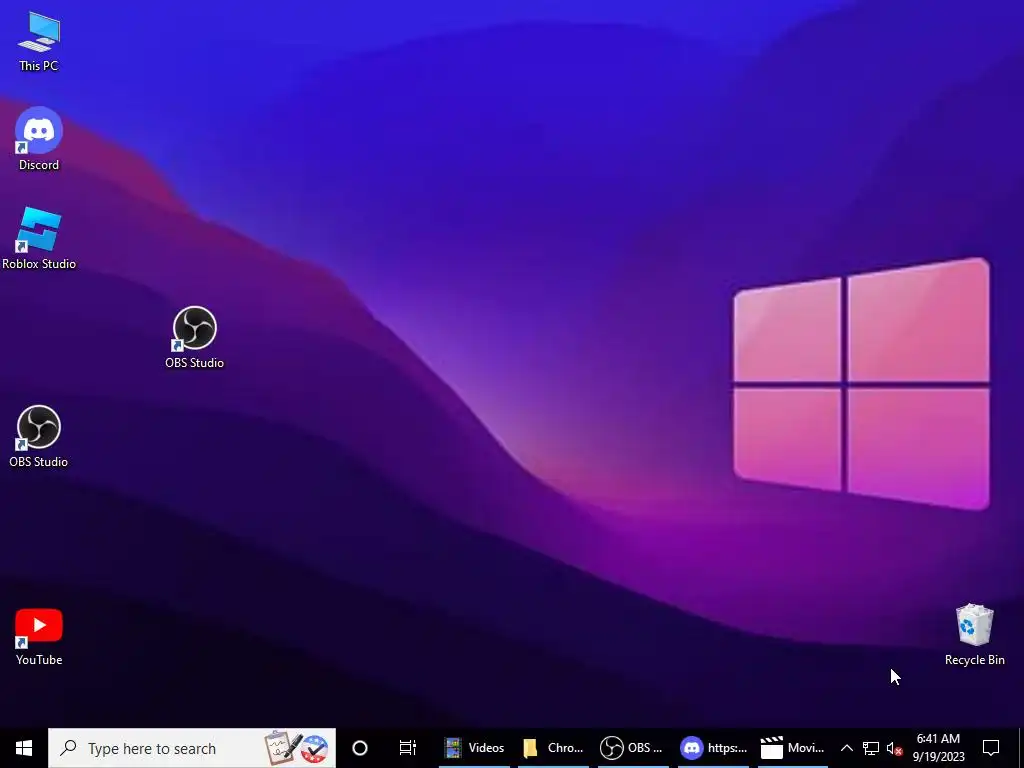The image size is (1024, 768).
Task: Switch to the Videos taskbar window
Action: click(x=475, y=748)
